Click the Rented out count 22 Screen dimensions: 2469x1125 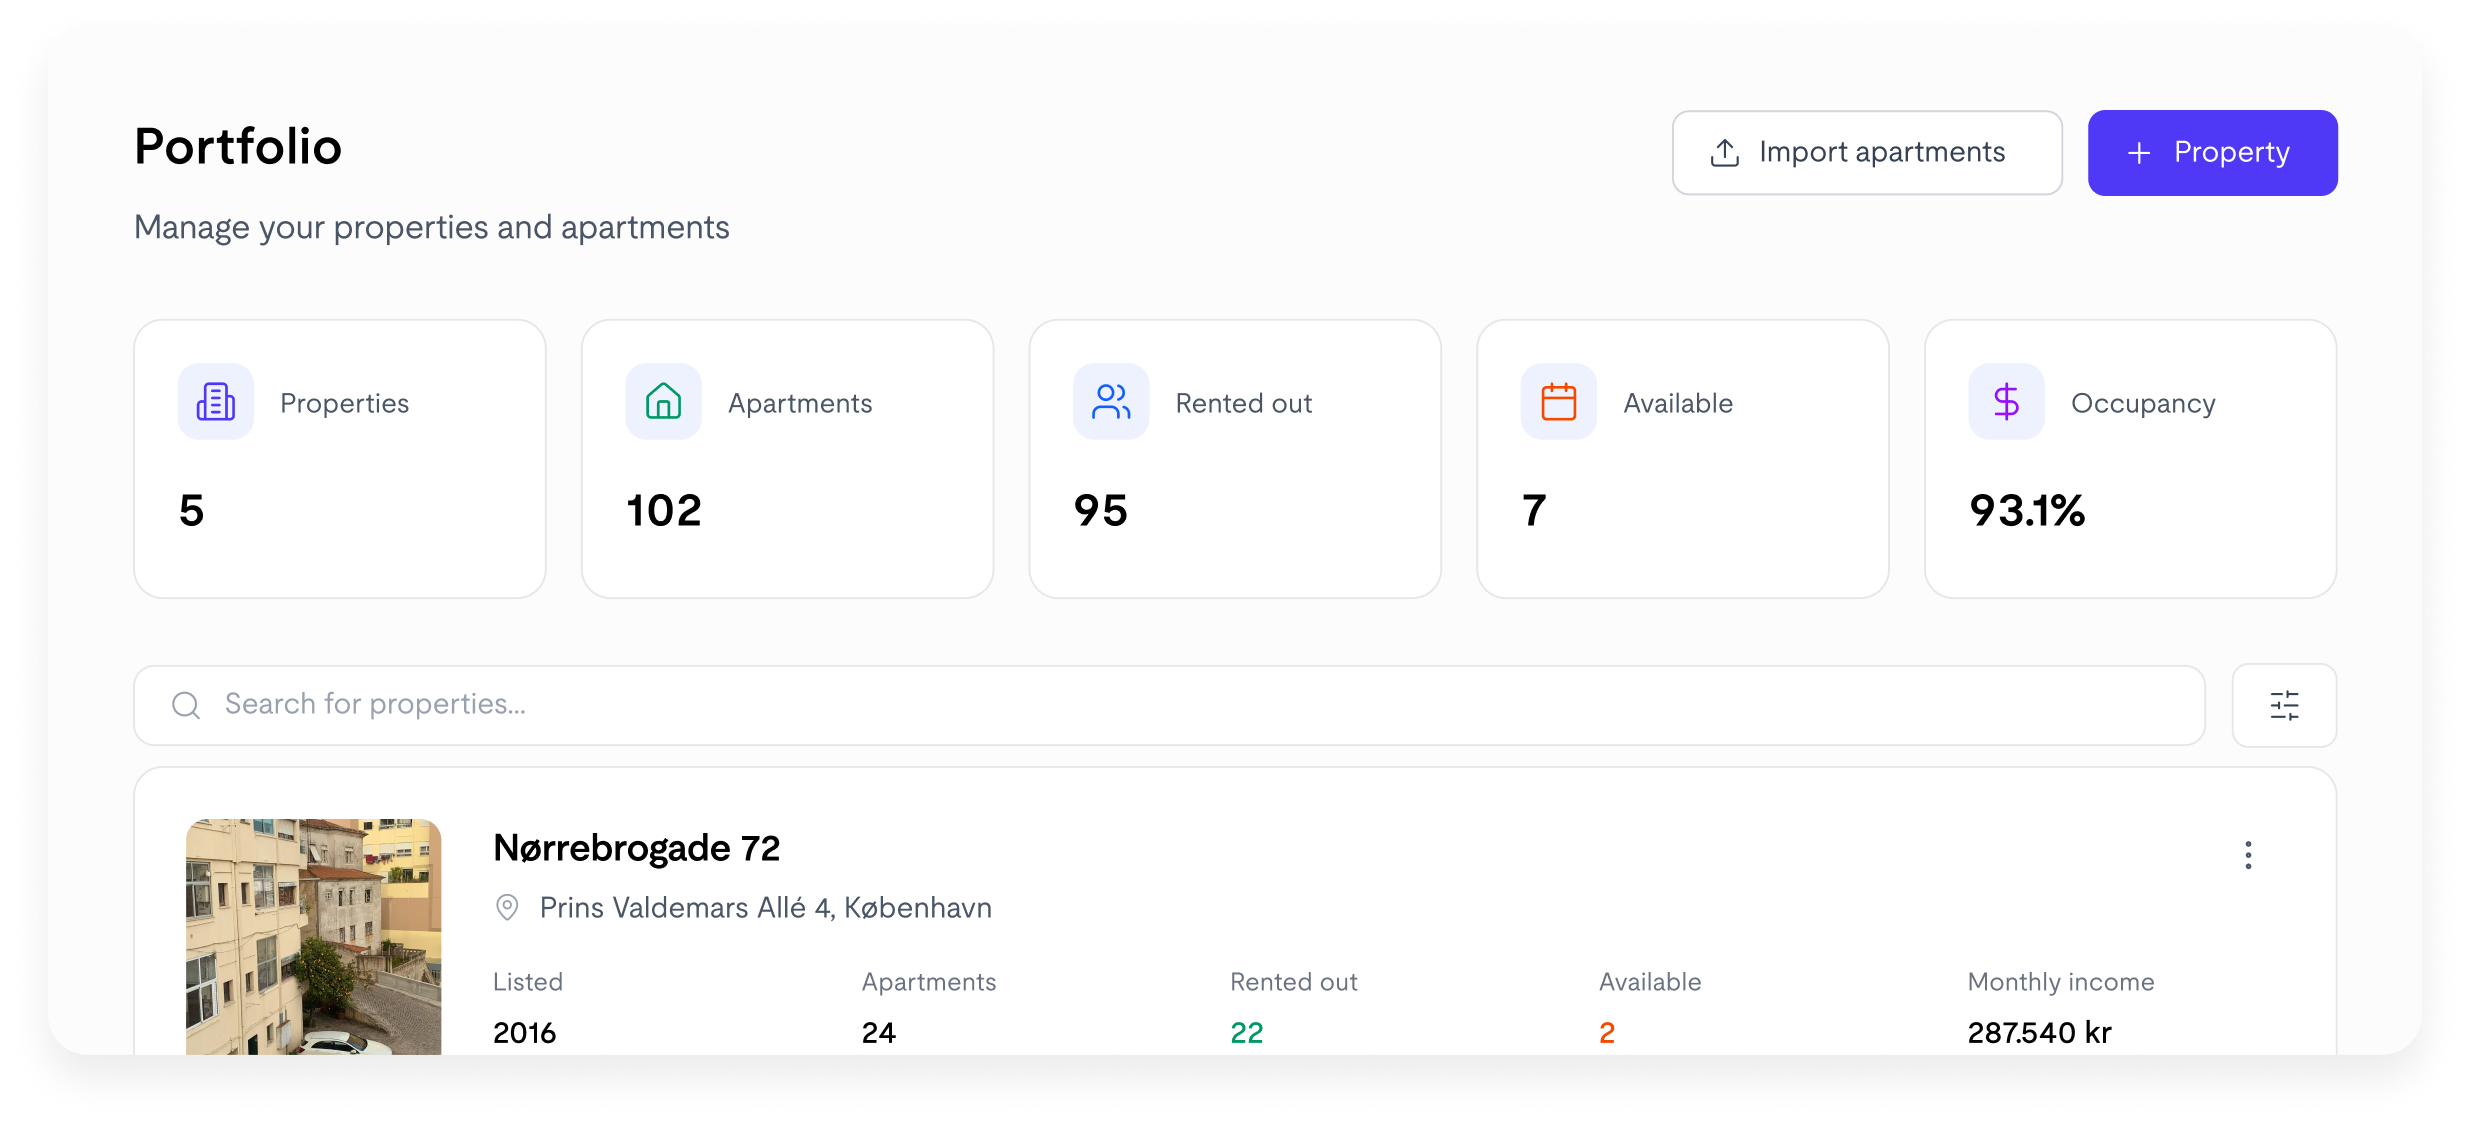point(1246,1032)
